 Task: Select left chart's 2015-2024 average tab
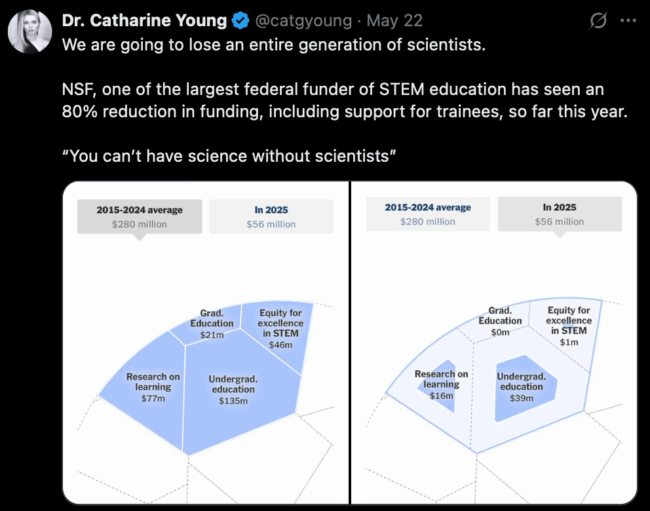(140, 217)
